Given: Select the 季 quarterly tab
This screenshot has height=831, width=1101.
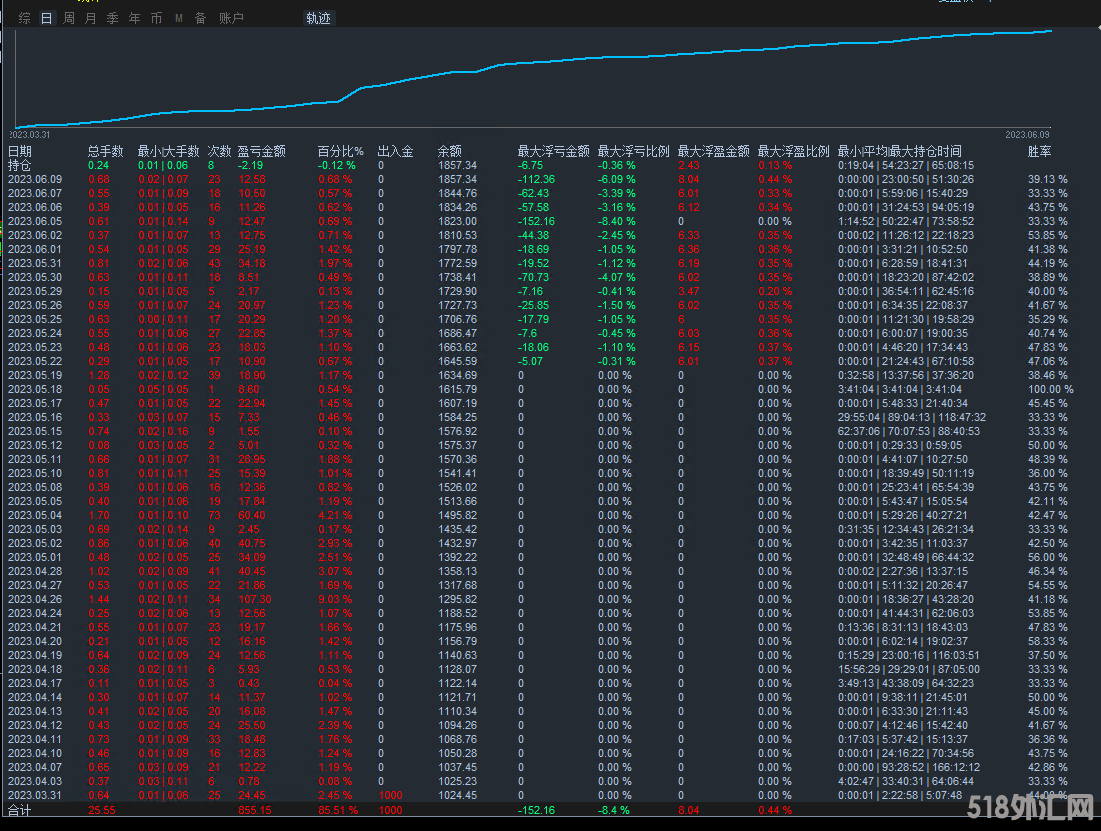Looking at the screenshot, I should (x=112, y=18).
